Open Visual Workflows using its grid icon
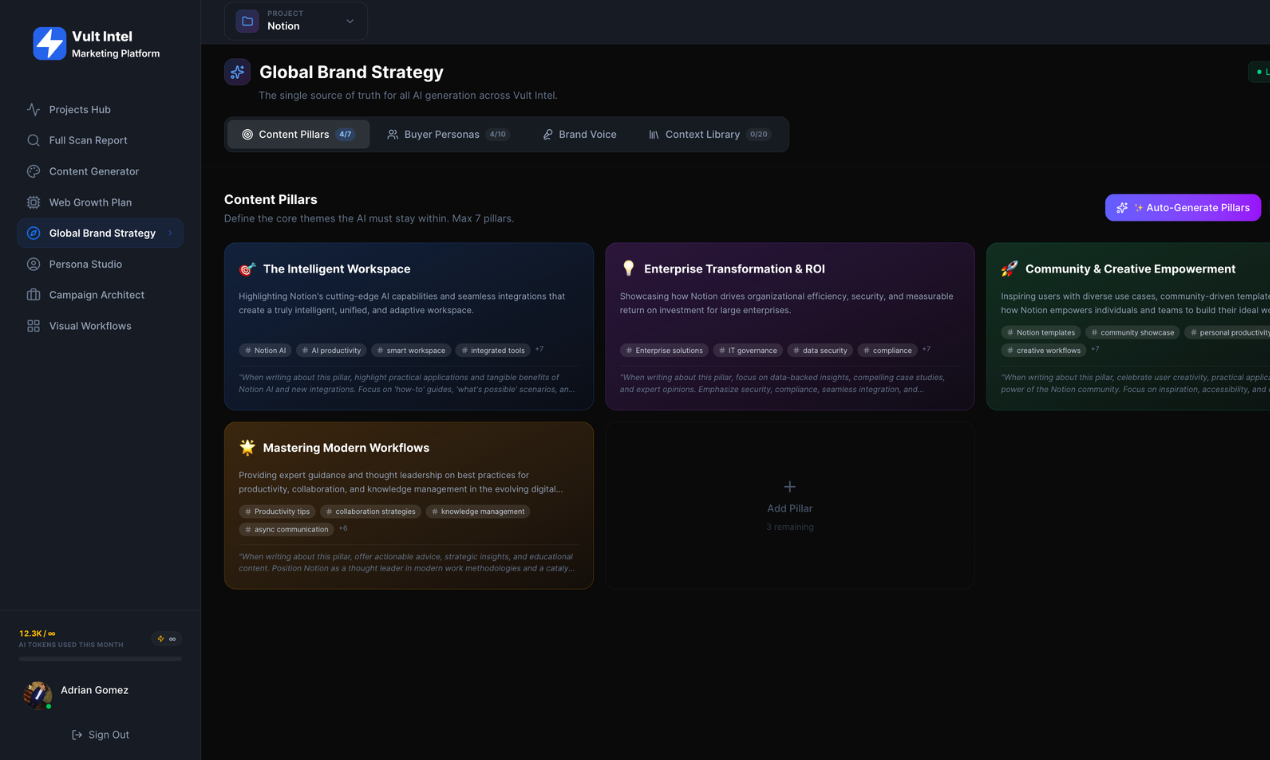Image resolution: width=1270 pixels, height=760 pixels. (33, 325)
